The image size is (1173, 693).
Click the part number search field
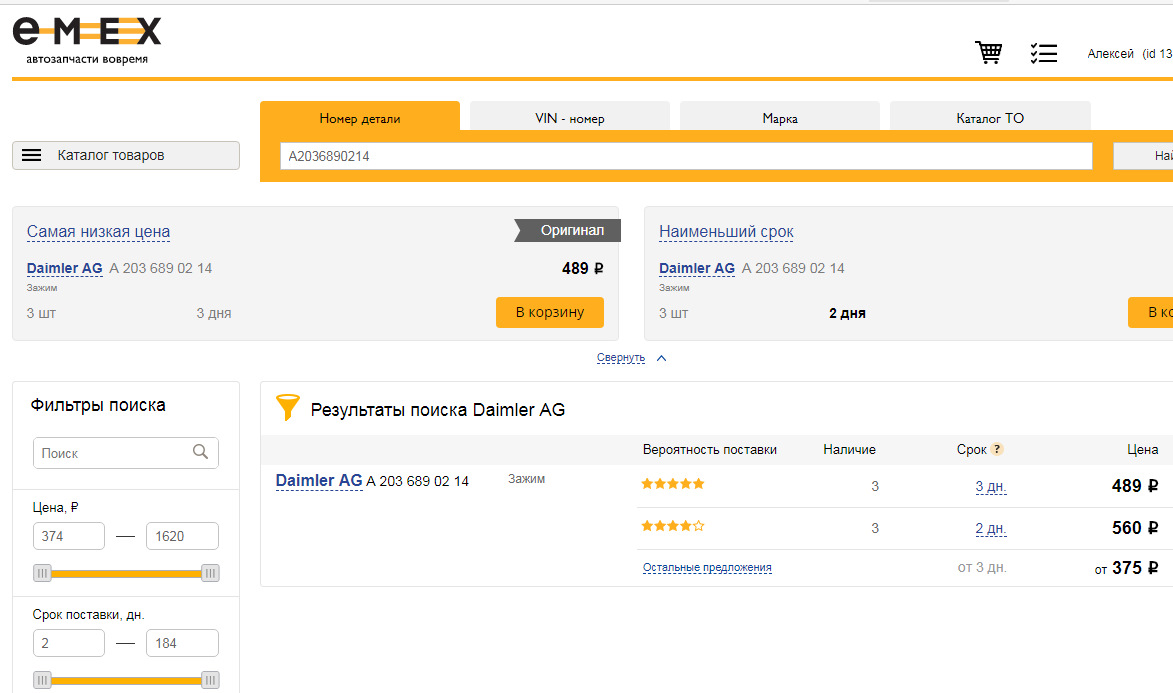[x=686, y=156]
